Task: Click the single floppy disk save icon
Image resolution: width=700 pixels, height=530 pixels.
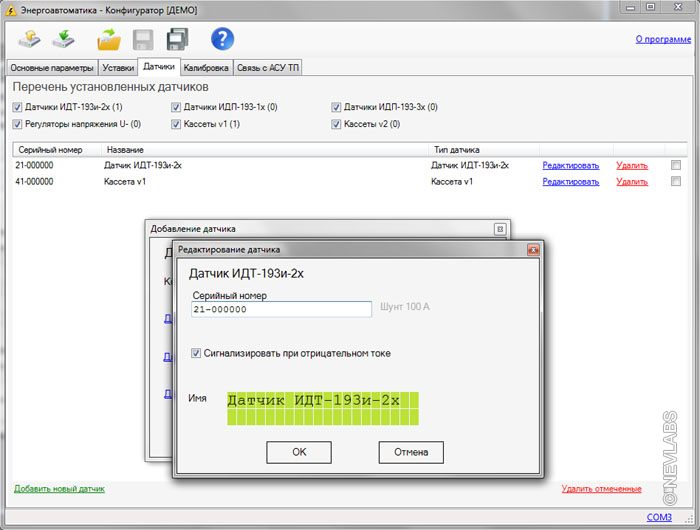Action: click(x=143, y=40)
